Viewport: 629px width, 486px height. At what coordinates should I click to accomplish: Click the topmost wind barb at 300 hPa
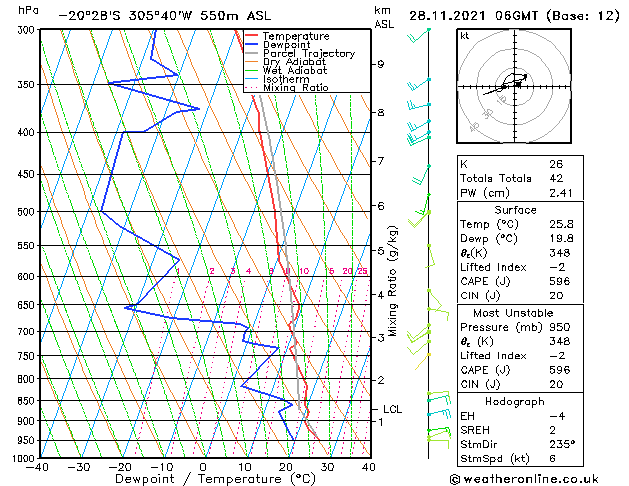coord(418,35)
